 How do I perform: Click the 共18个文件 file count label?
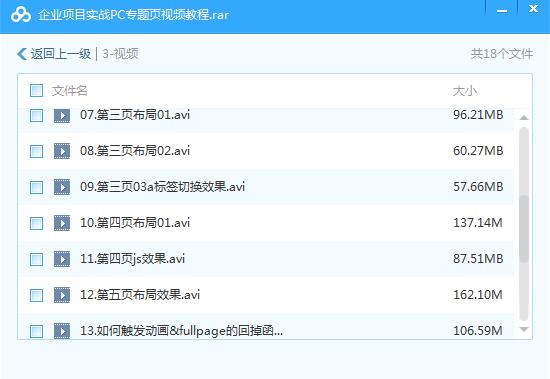coord(502,54)
